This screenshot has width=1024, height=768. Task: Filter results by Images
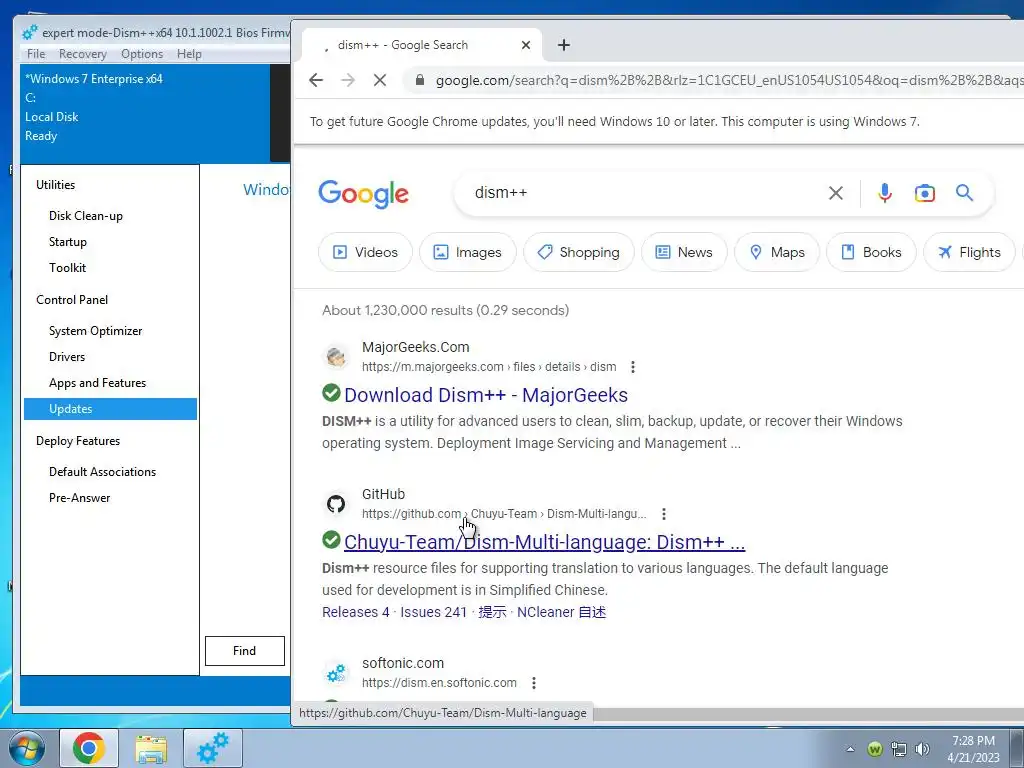pyautogui.click(x=468, y=252)
